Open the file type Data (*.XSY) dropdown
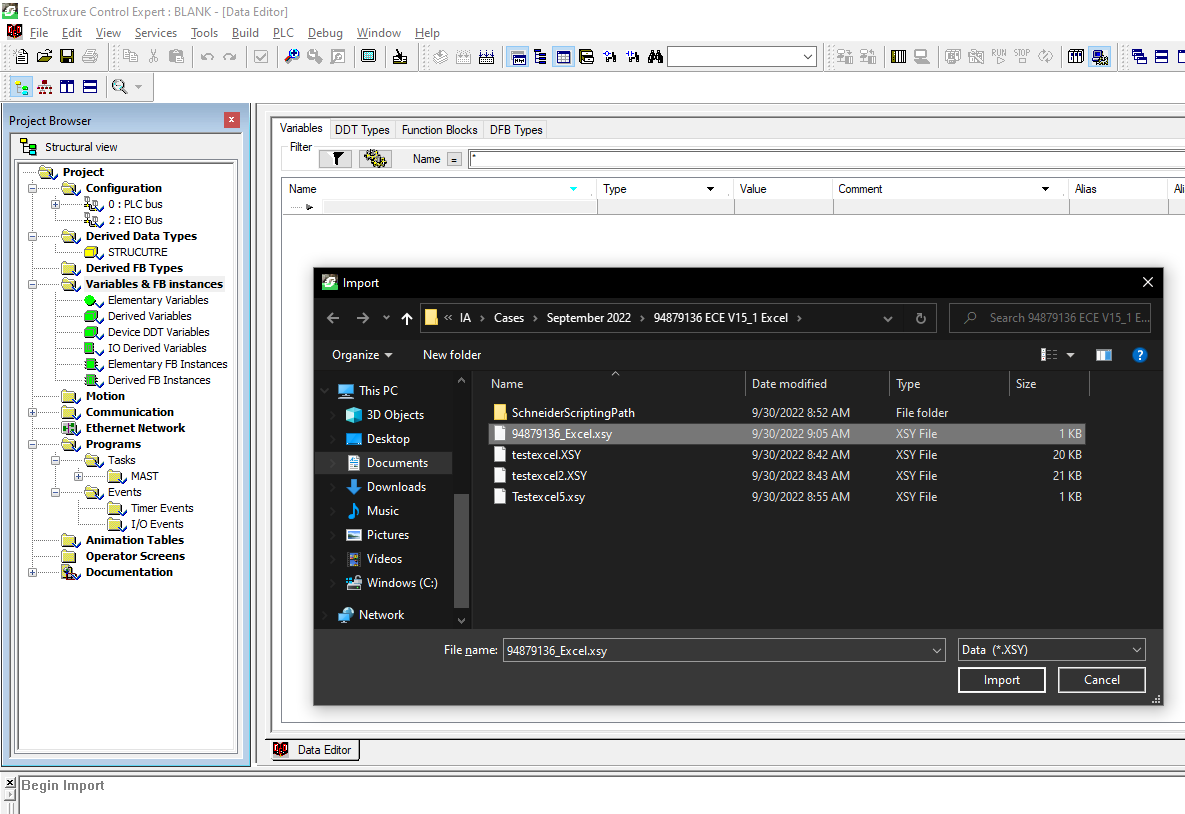The image size is (1185, 814). (x=1051, y=650)
